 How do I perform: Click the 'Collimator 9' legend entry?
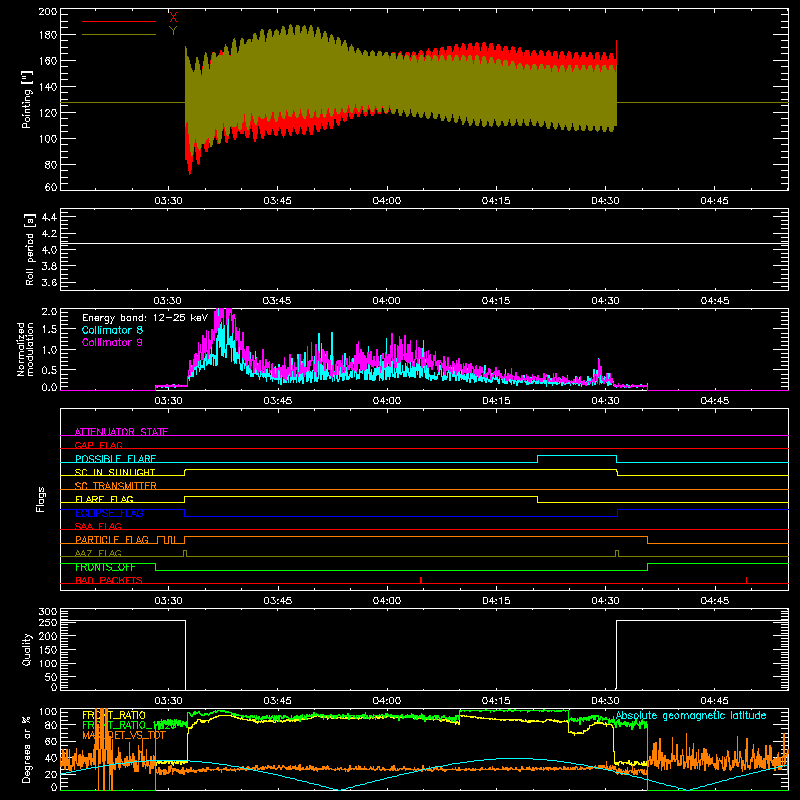(112, 342)
